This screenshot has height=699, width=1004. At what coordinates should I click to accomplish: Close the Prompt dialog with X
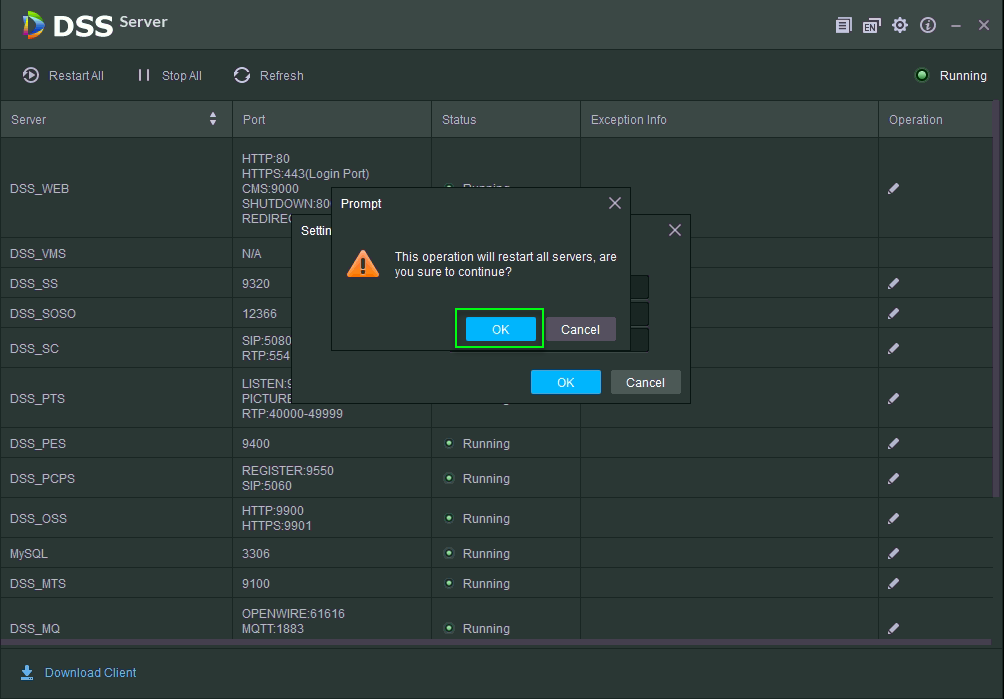(614, 203)
